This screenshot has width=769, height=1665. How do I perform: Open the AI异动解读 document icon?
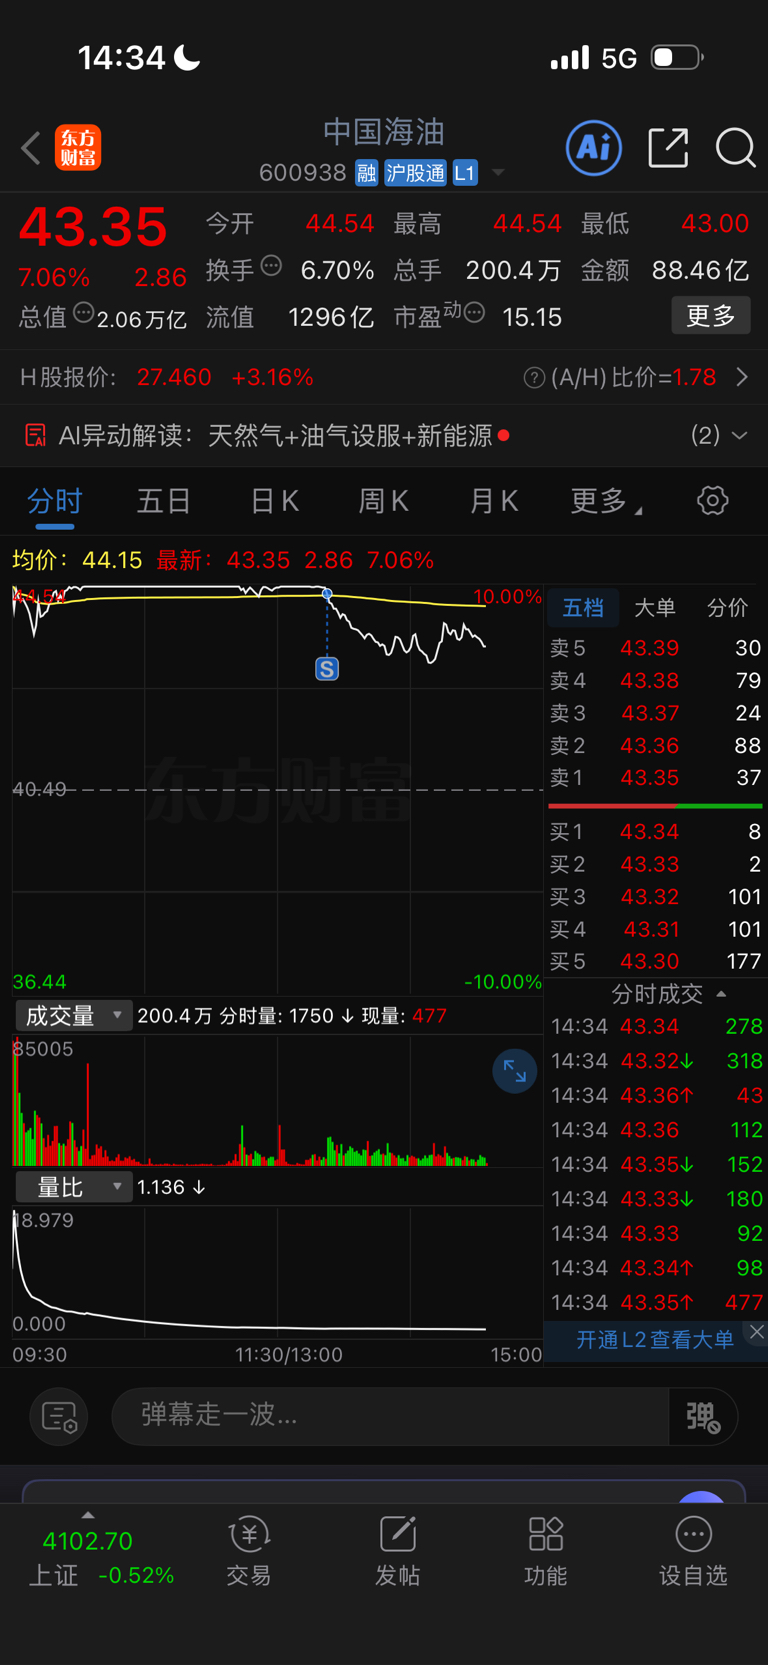click(x=35, y=435)
